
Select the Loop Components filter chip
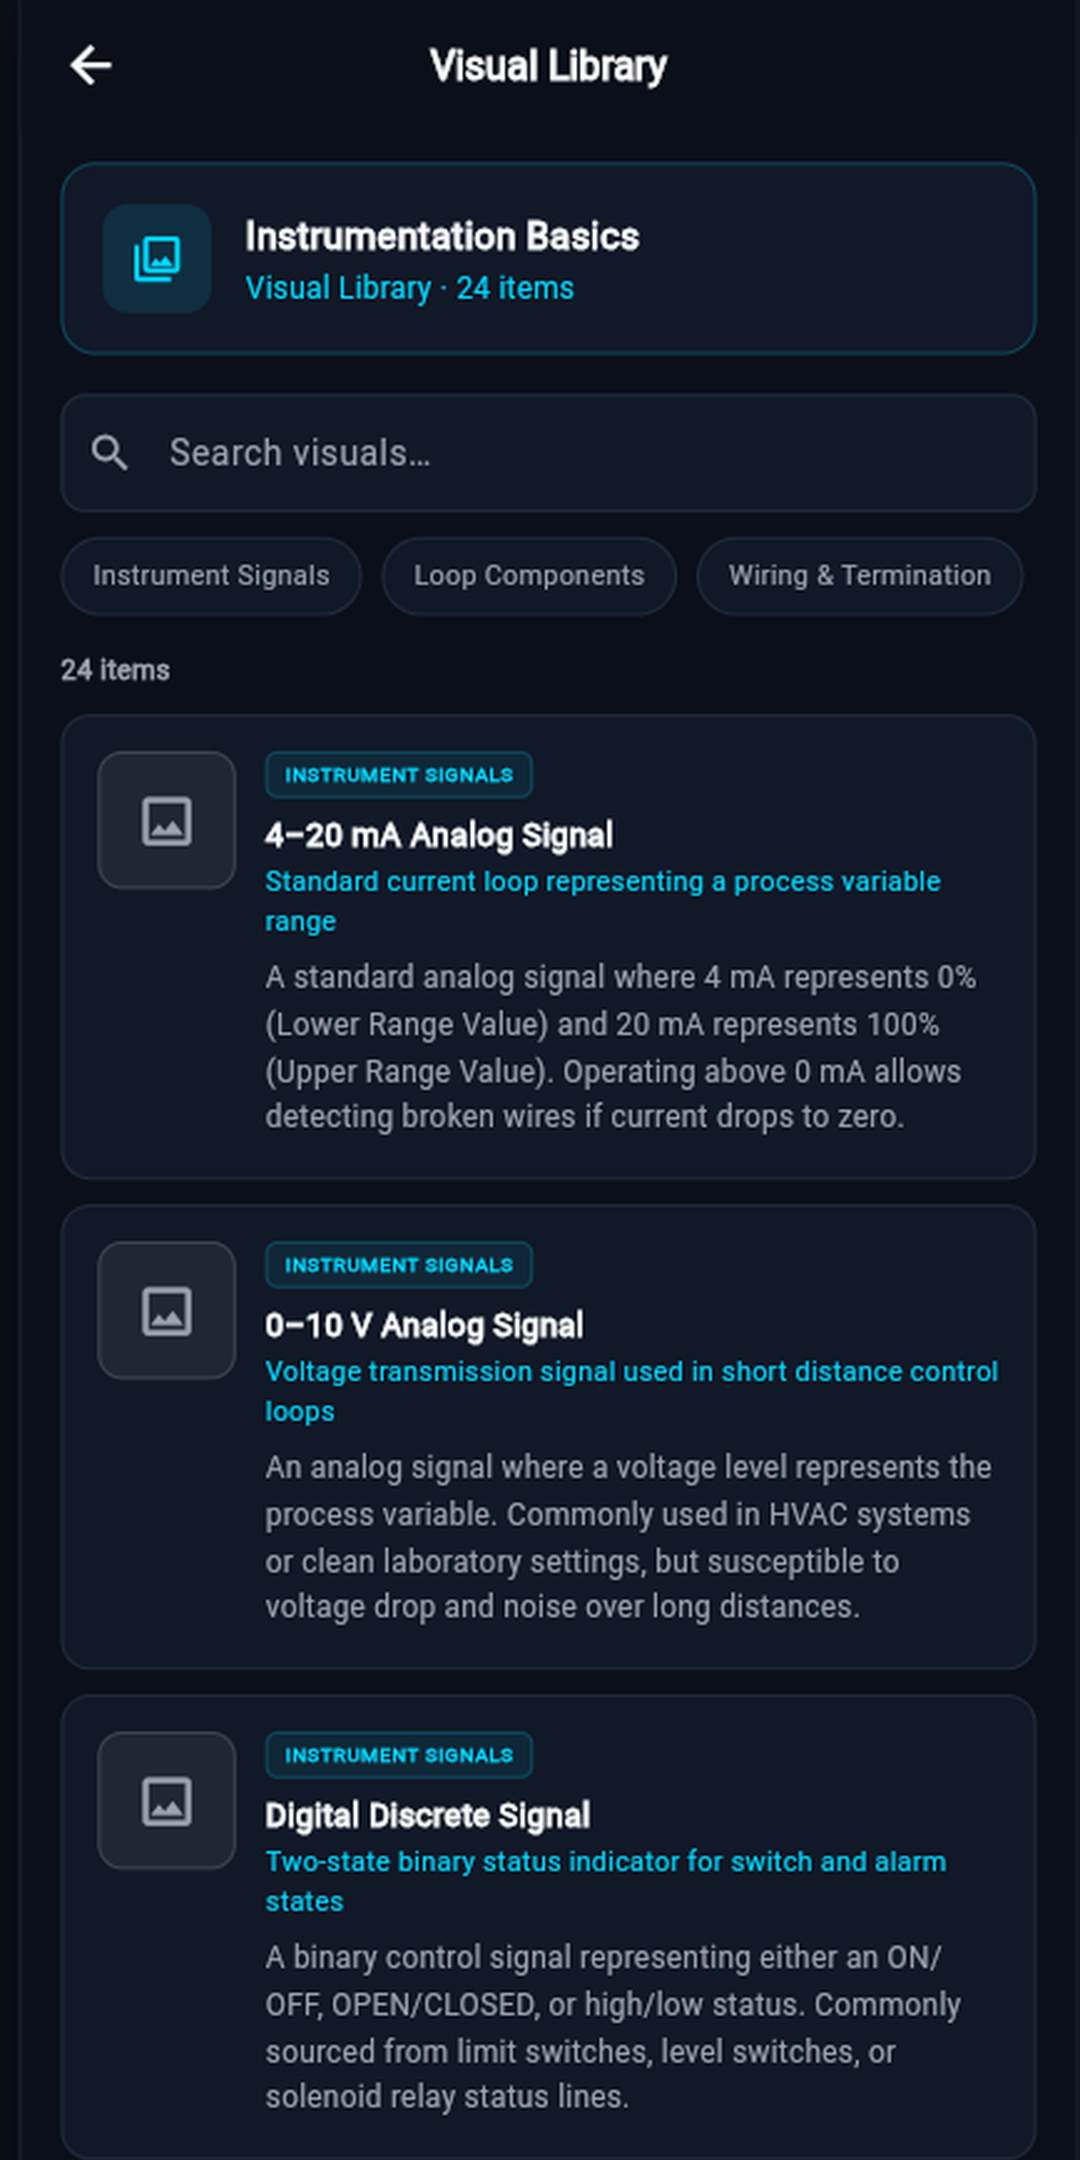click(x=529, y=576)
